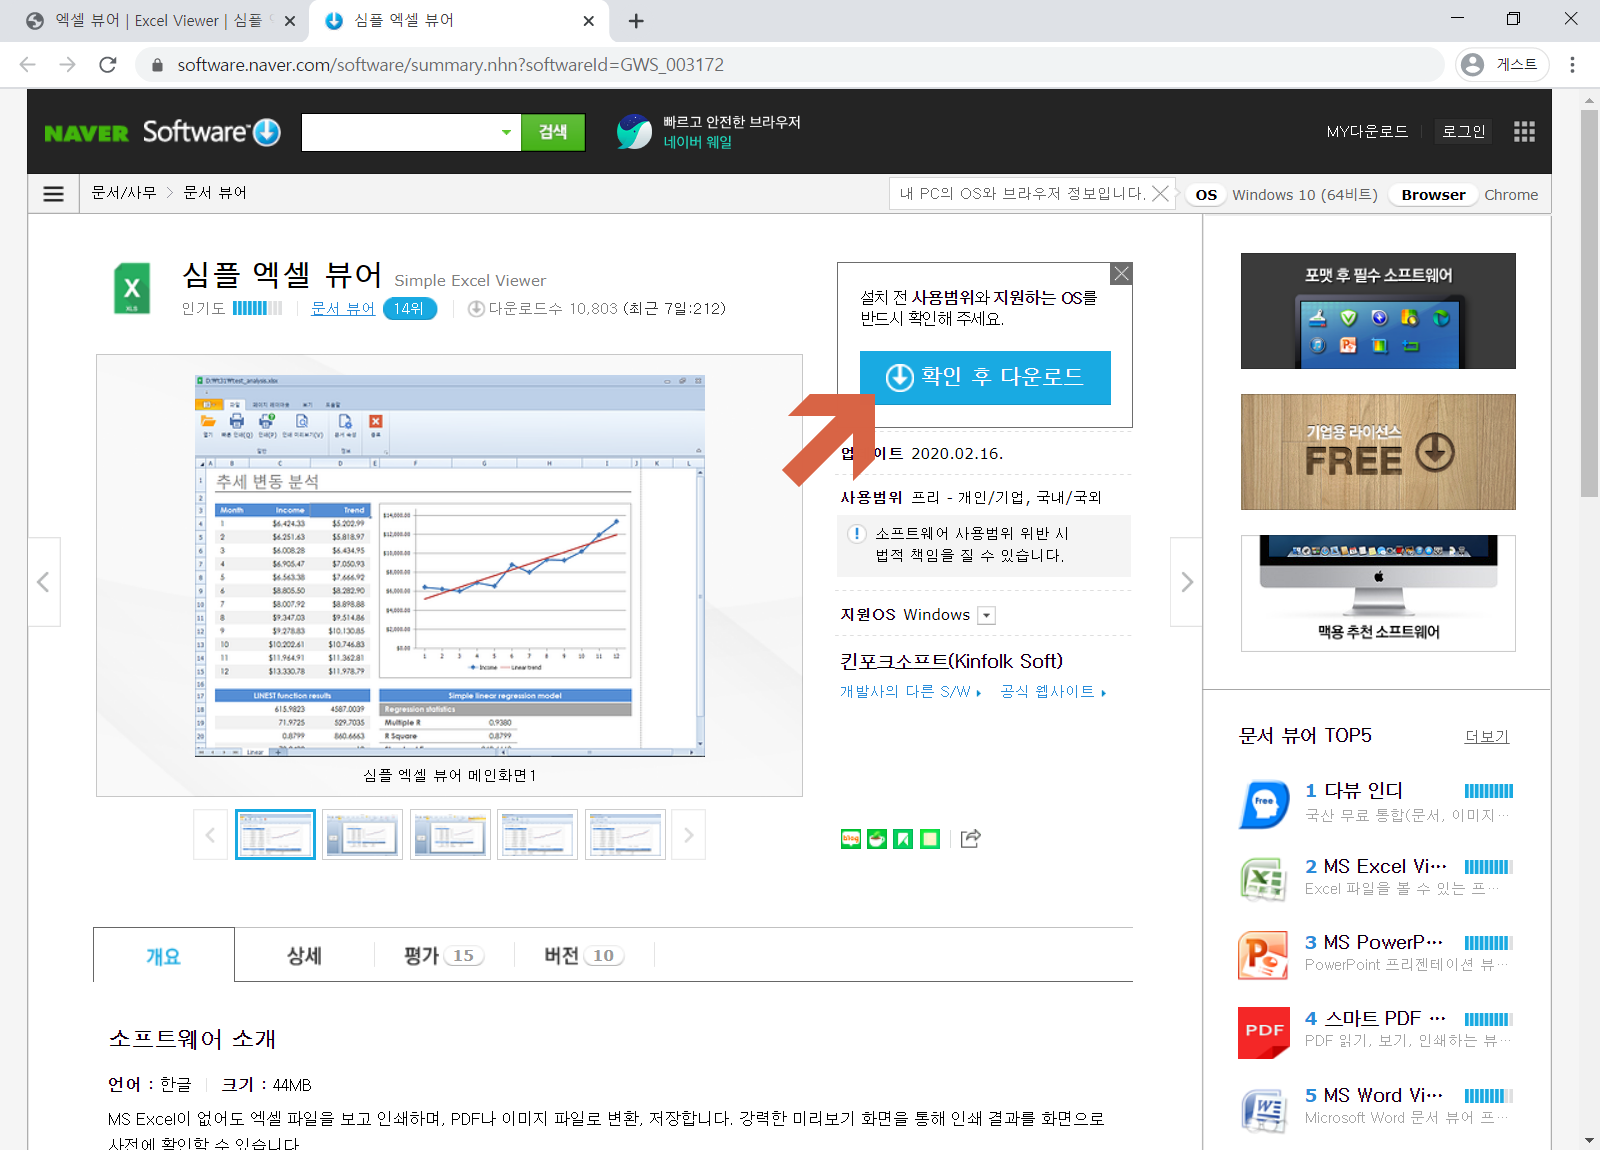Click the 14위 rank badge

[x=409, y=309]
